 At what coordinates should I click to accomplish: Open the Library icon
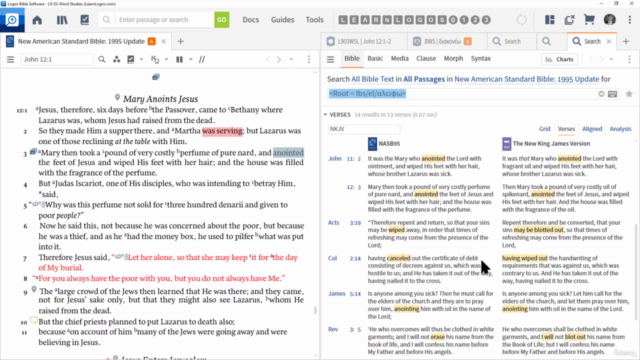(x=62, y=20)
